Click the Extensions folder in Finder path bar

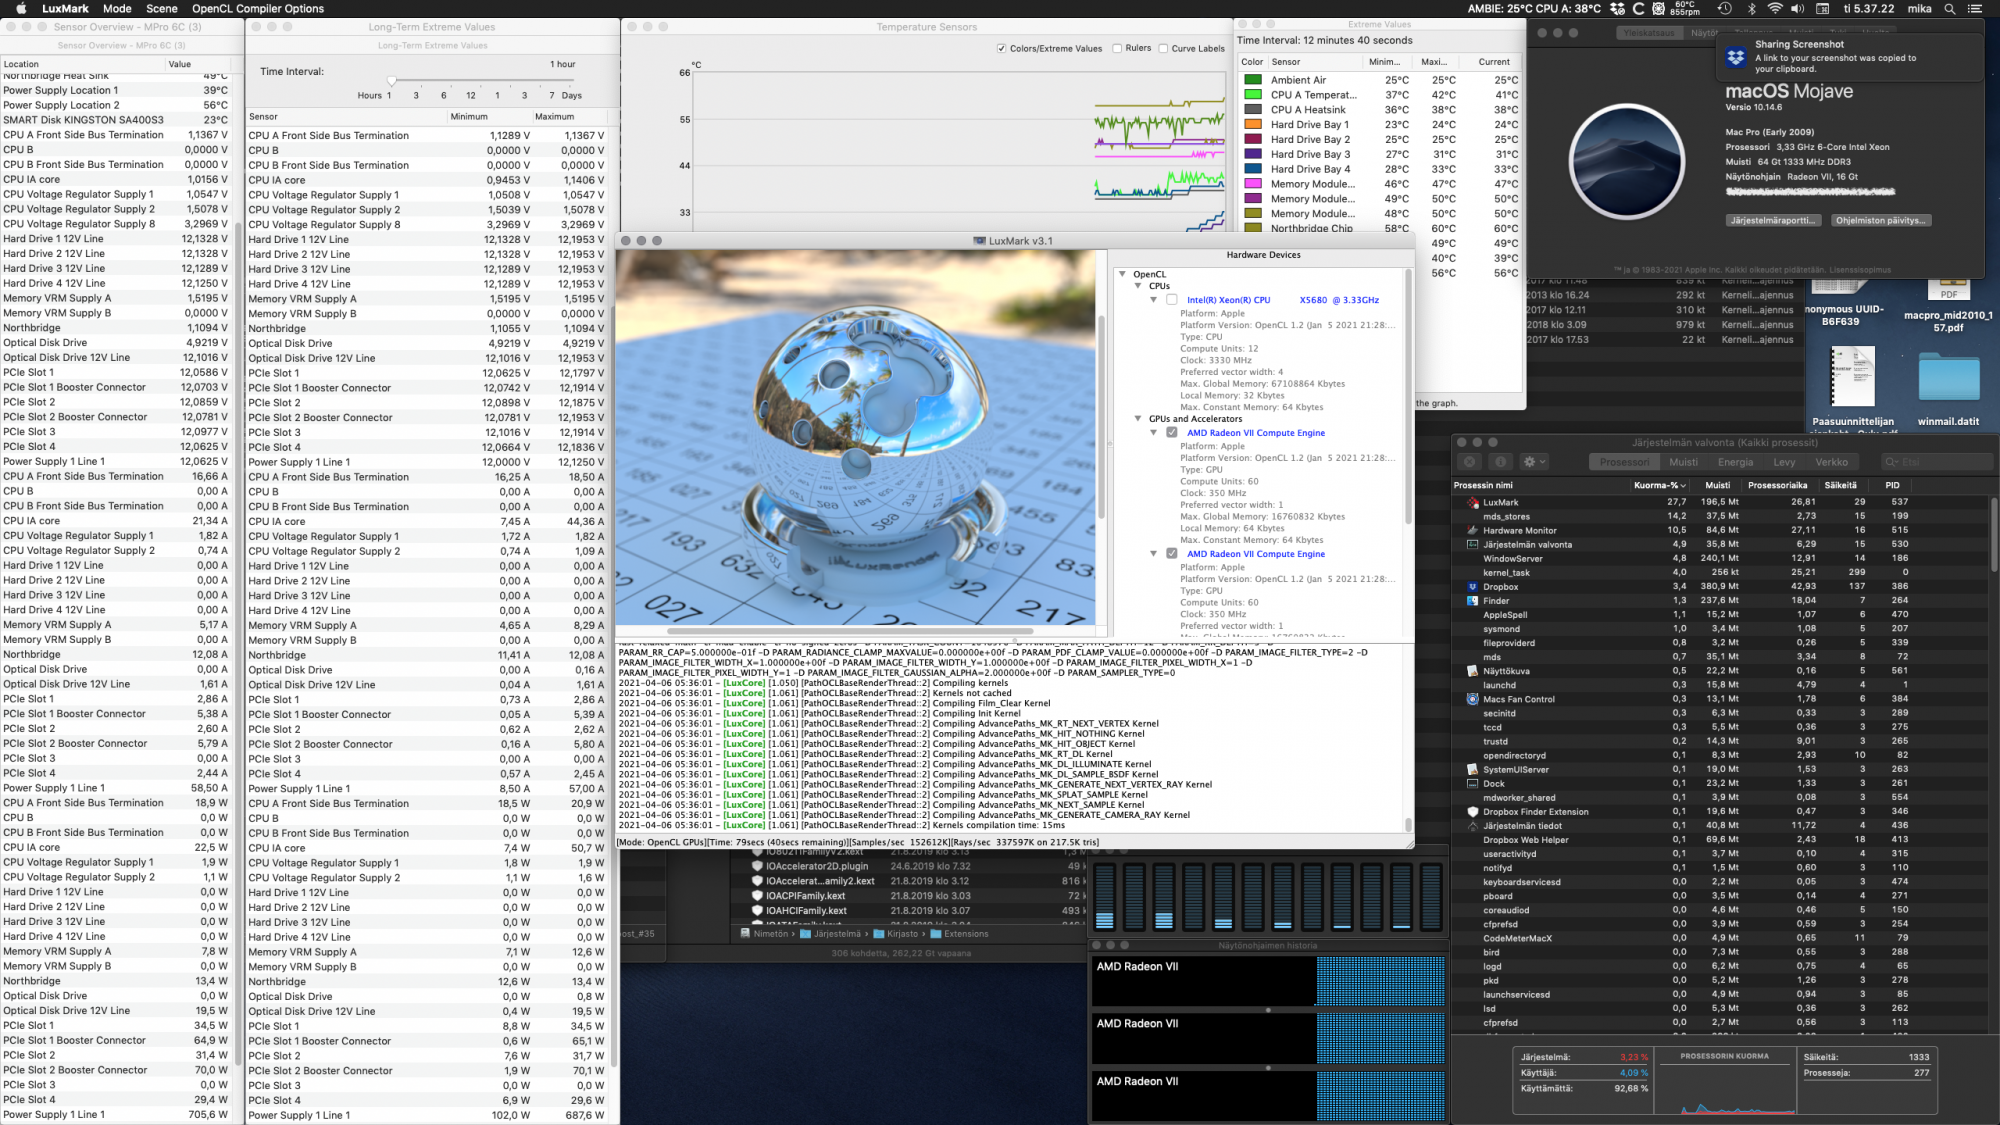coord(959,934)
